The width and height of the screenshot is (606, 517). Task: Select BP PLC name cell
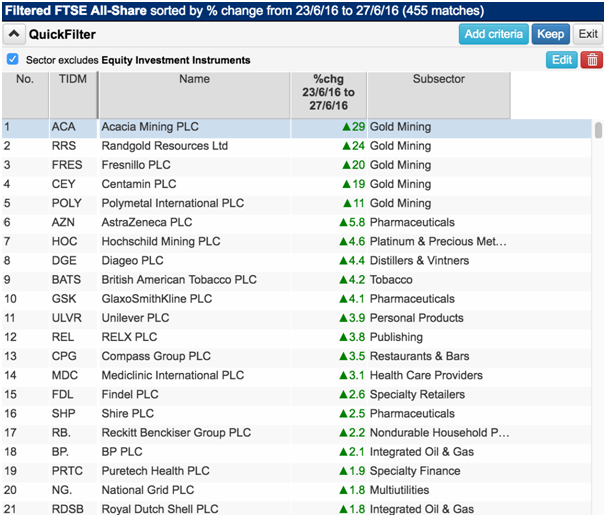coord(122,452)
